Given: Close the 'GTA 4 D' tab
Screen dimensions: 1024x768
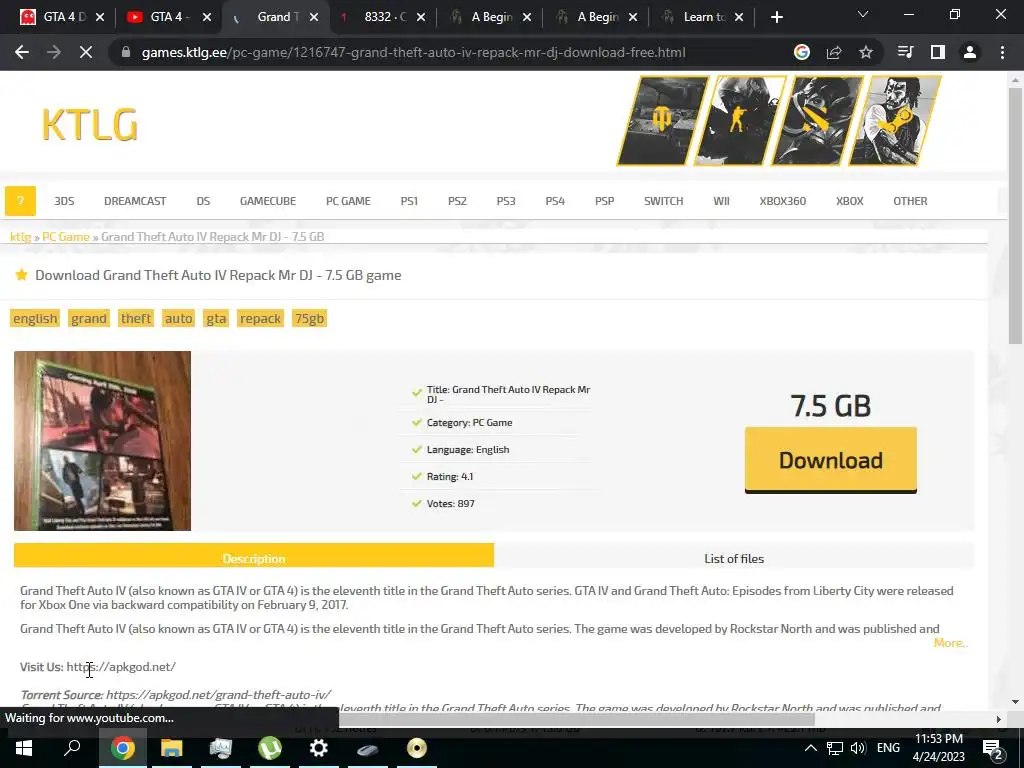Looking at the screenshot, I should [100, 17].
